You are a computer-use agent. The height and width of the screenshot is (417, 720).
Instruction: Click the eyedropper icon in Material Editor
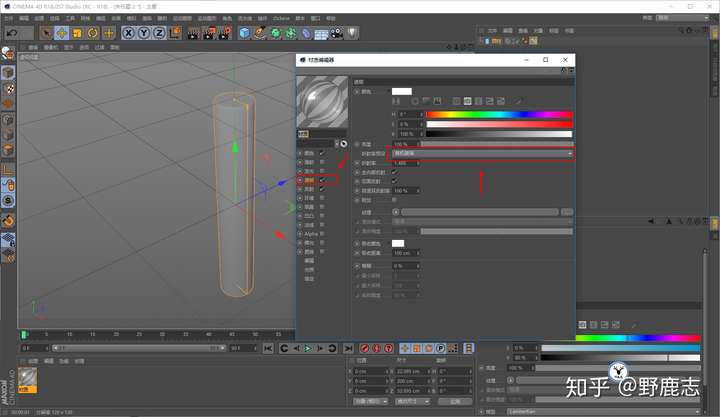point(518,101)
